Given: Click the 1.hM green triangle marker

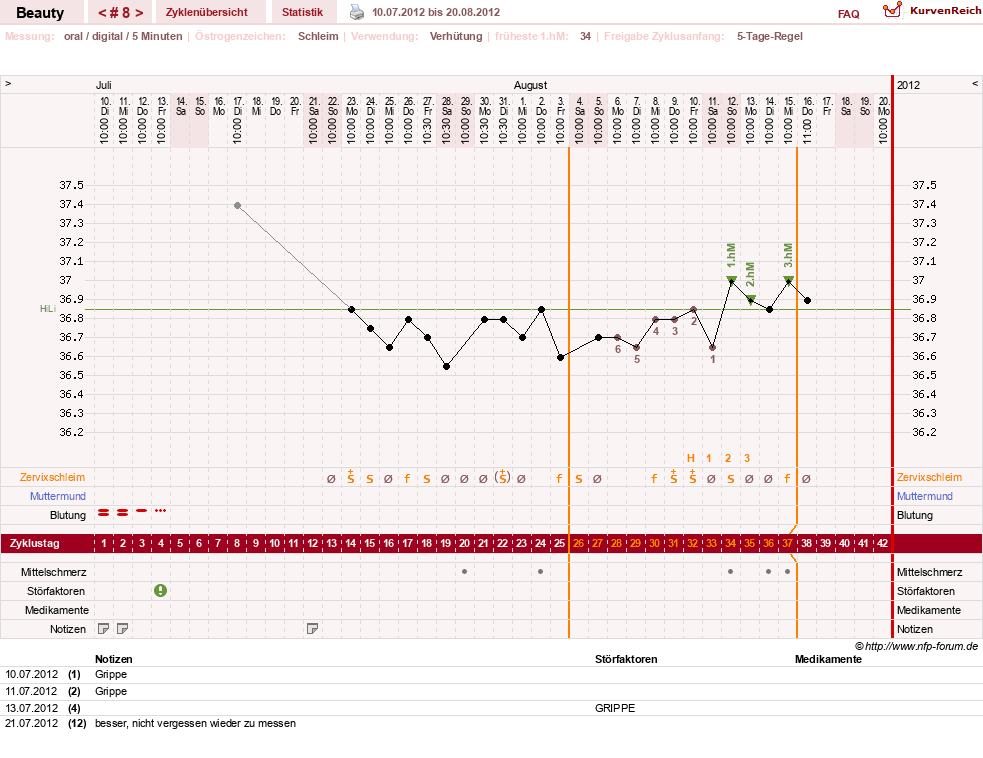Looking at the screenshot, I should (x=731, y=280).
